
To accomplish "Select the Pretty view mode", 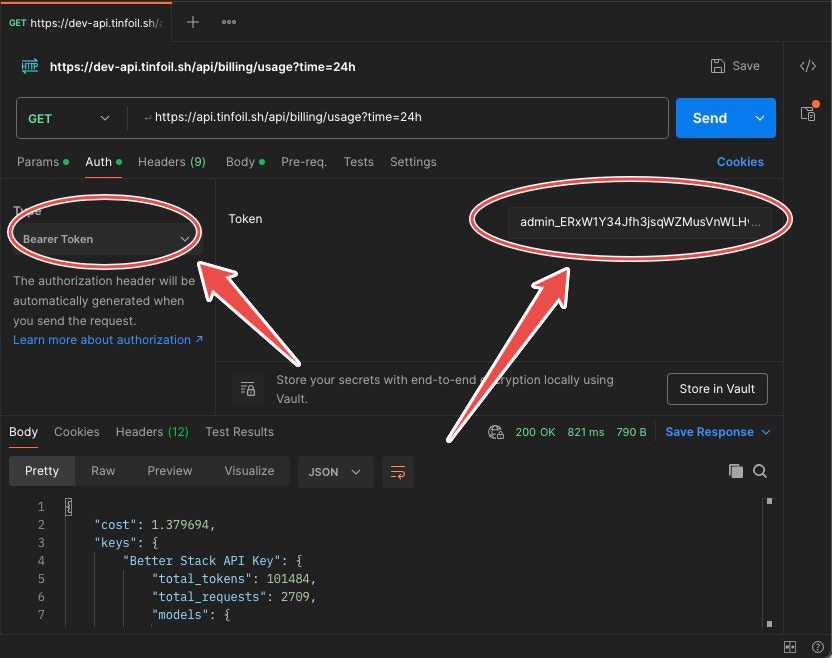I will point(42,471).
